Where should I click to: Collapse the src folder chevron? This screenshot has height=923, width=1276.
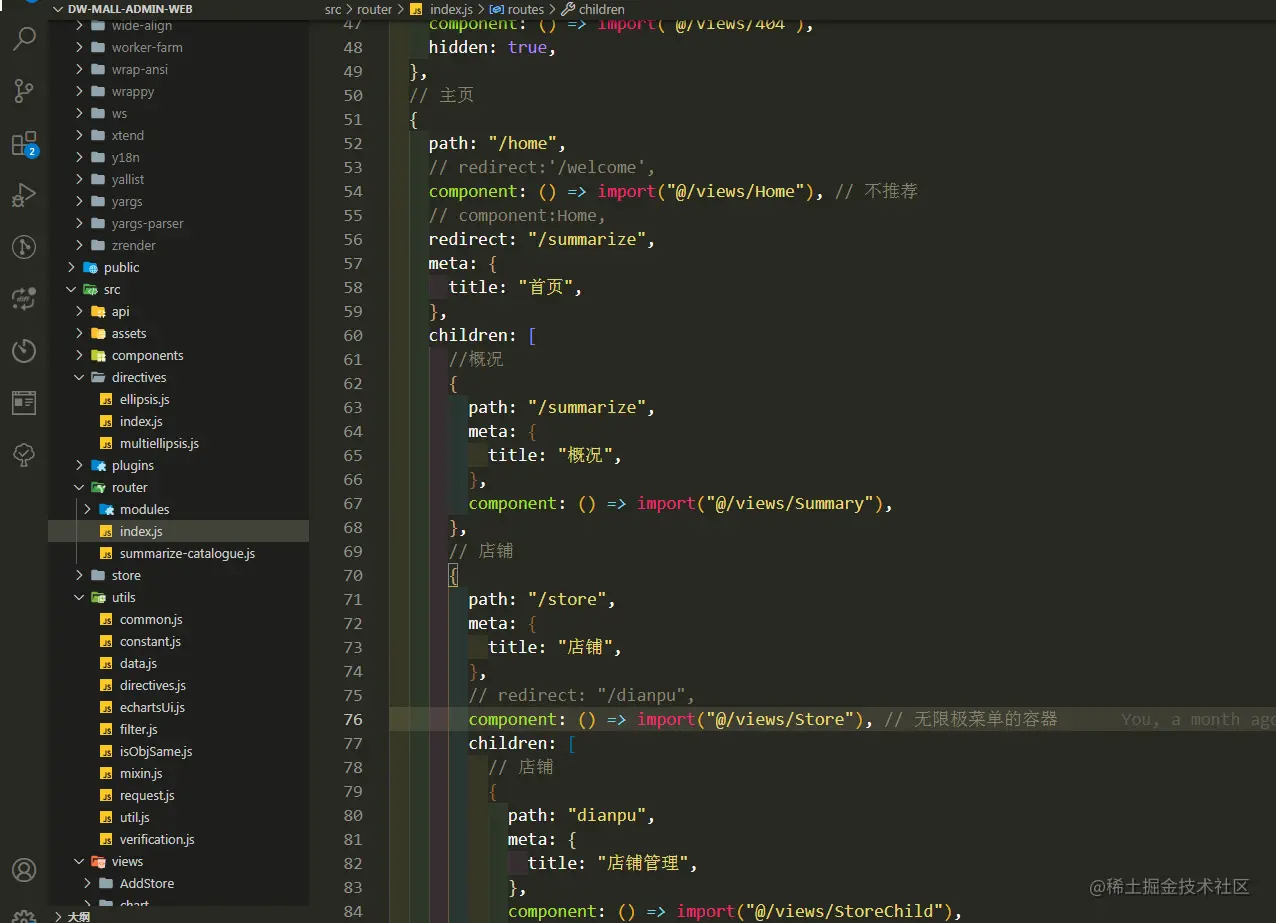click(x=71, y=289)
